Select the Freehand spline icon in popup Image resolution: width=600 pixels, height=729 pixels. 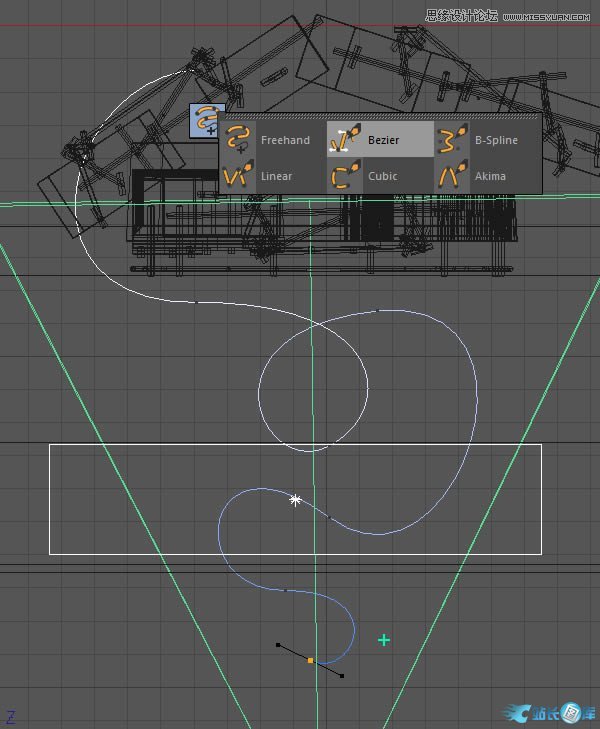(x=238, y=140)
